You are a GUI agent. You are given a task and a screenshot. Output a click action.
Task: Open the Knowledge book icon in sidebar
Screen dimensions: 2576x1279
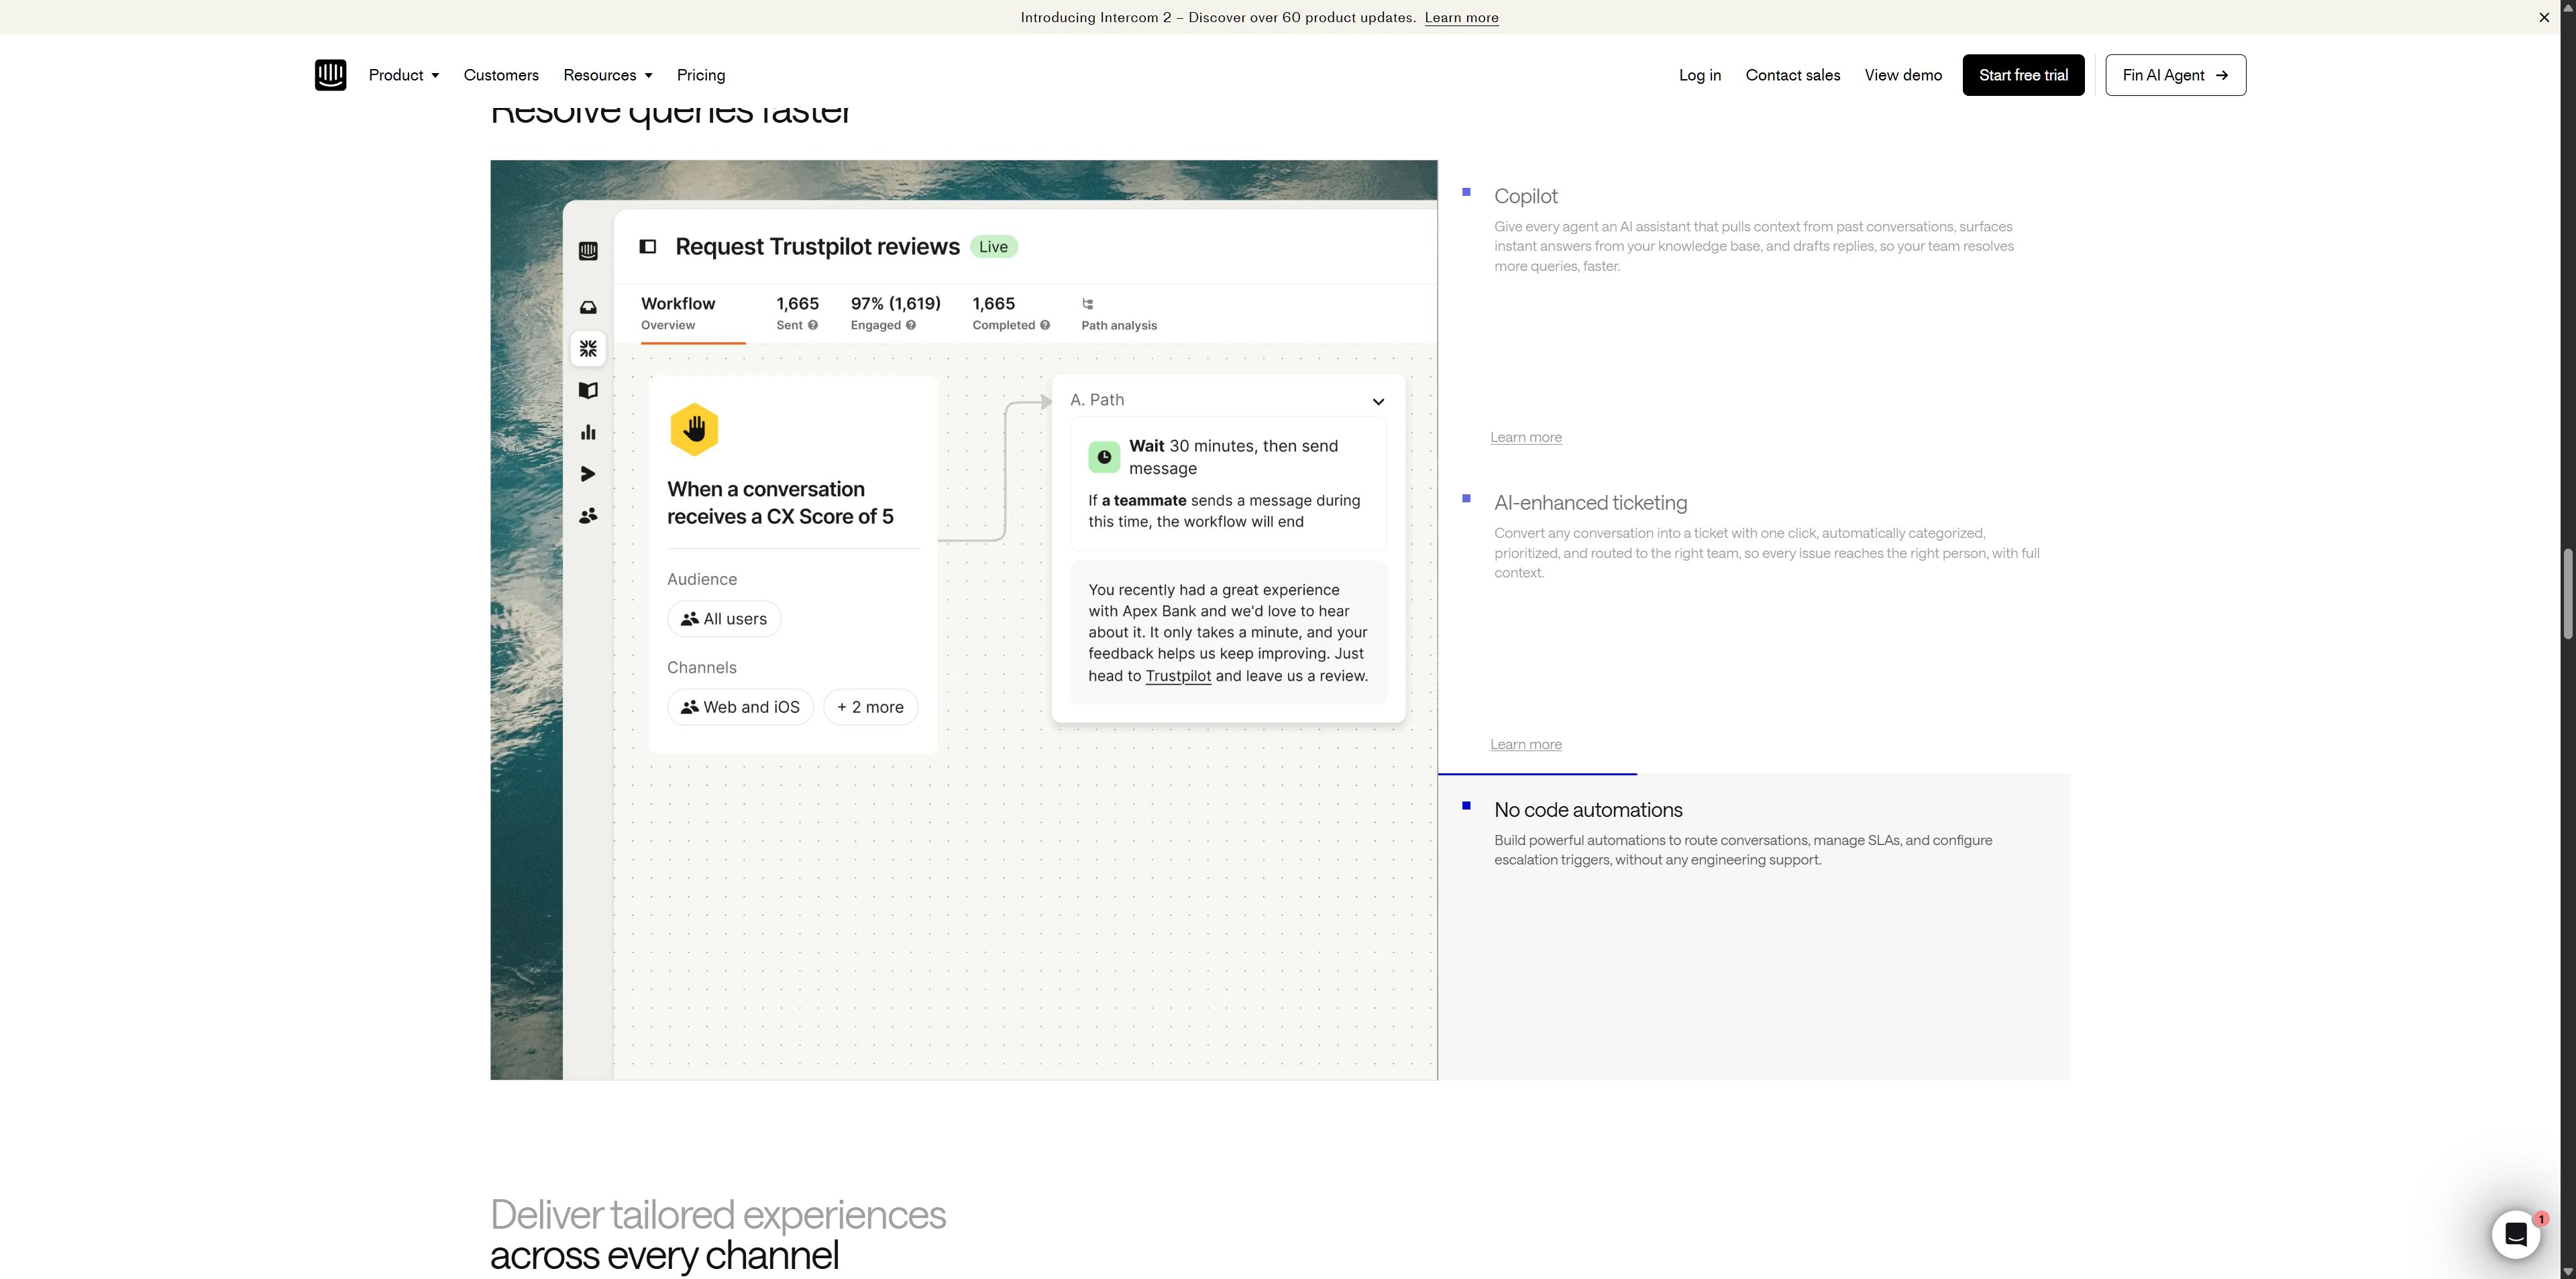pos(588,391)
